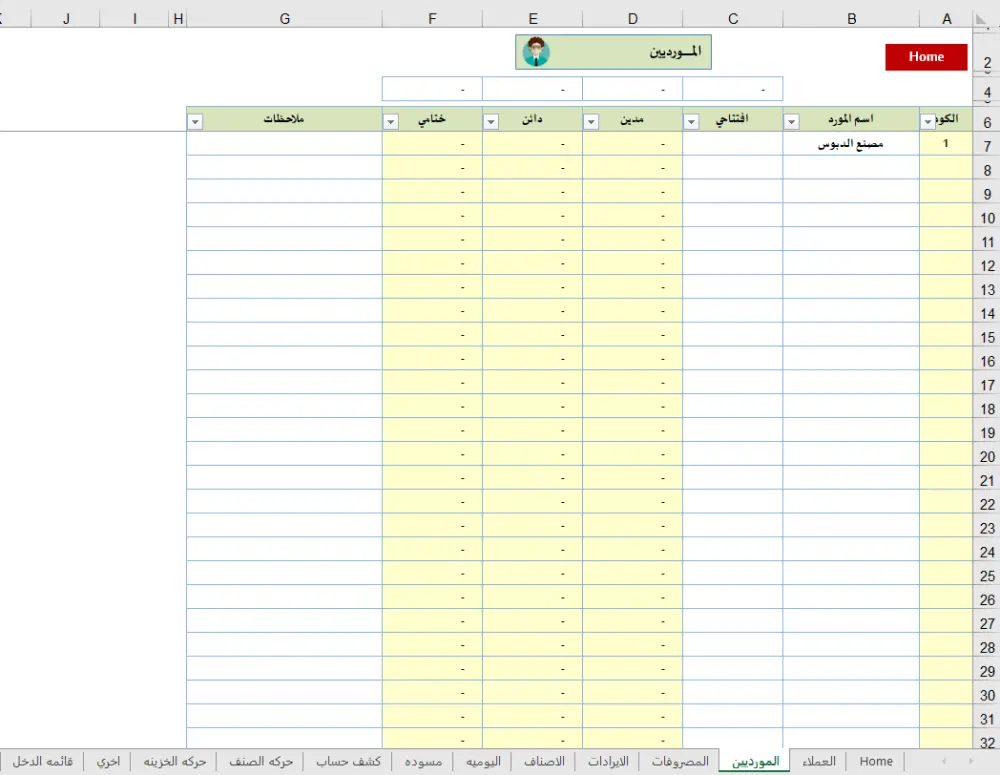The height and width of the screenshot is (775, 1000).
Task: Open filter dropdown on ملاحظات column
Action: point(194,119)
